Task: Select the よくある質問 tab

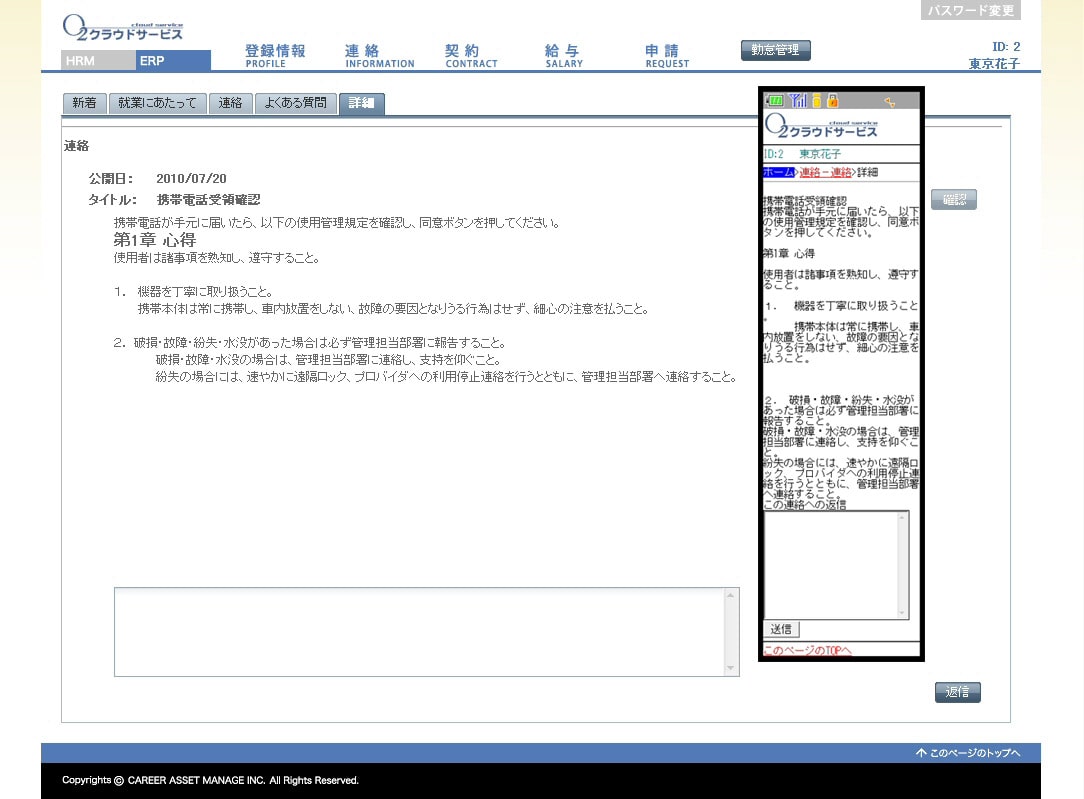Action: 295,103
